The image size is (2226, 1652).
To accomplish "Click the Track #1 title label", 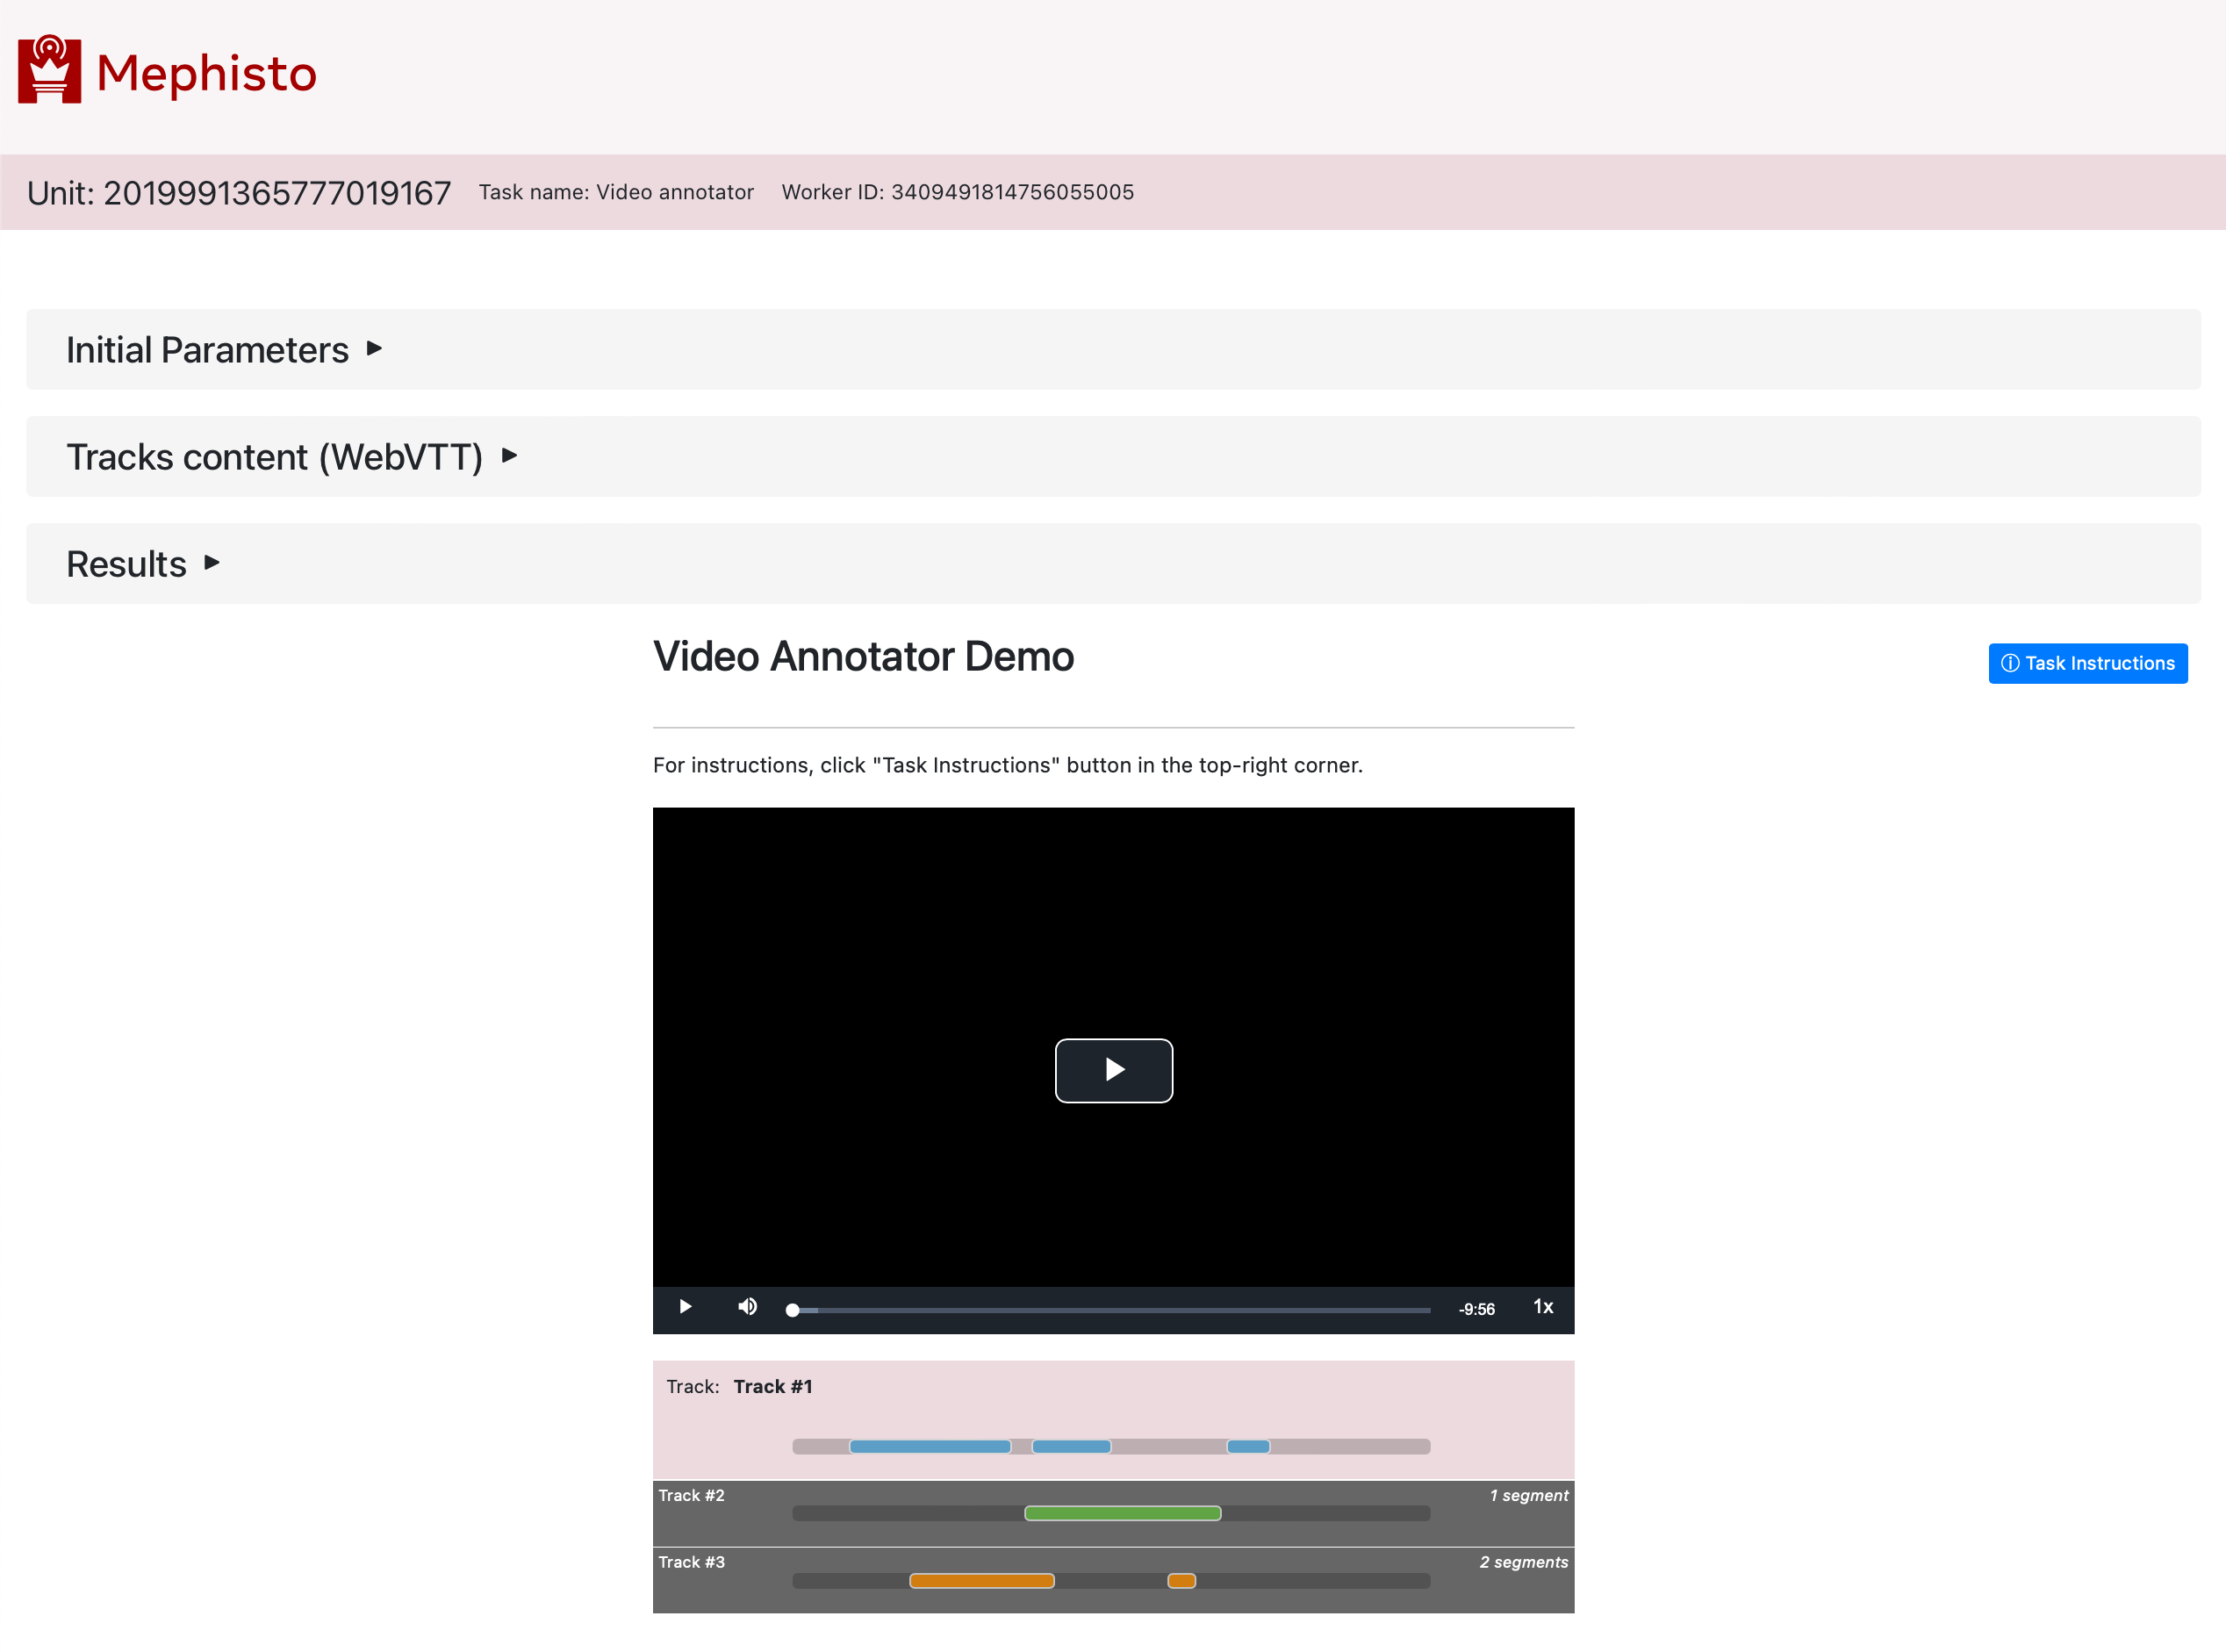I will point(772,1386).
